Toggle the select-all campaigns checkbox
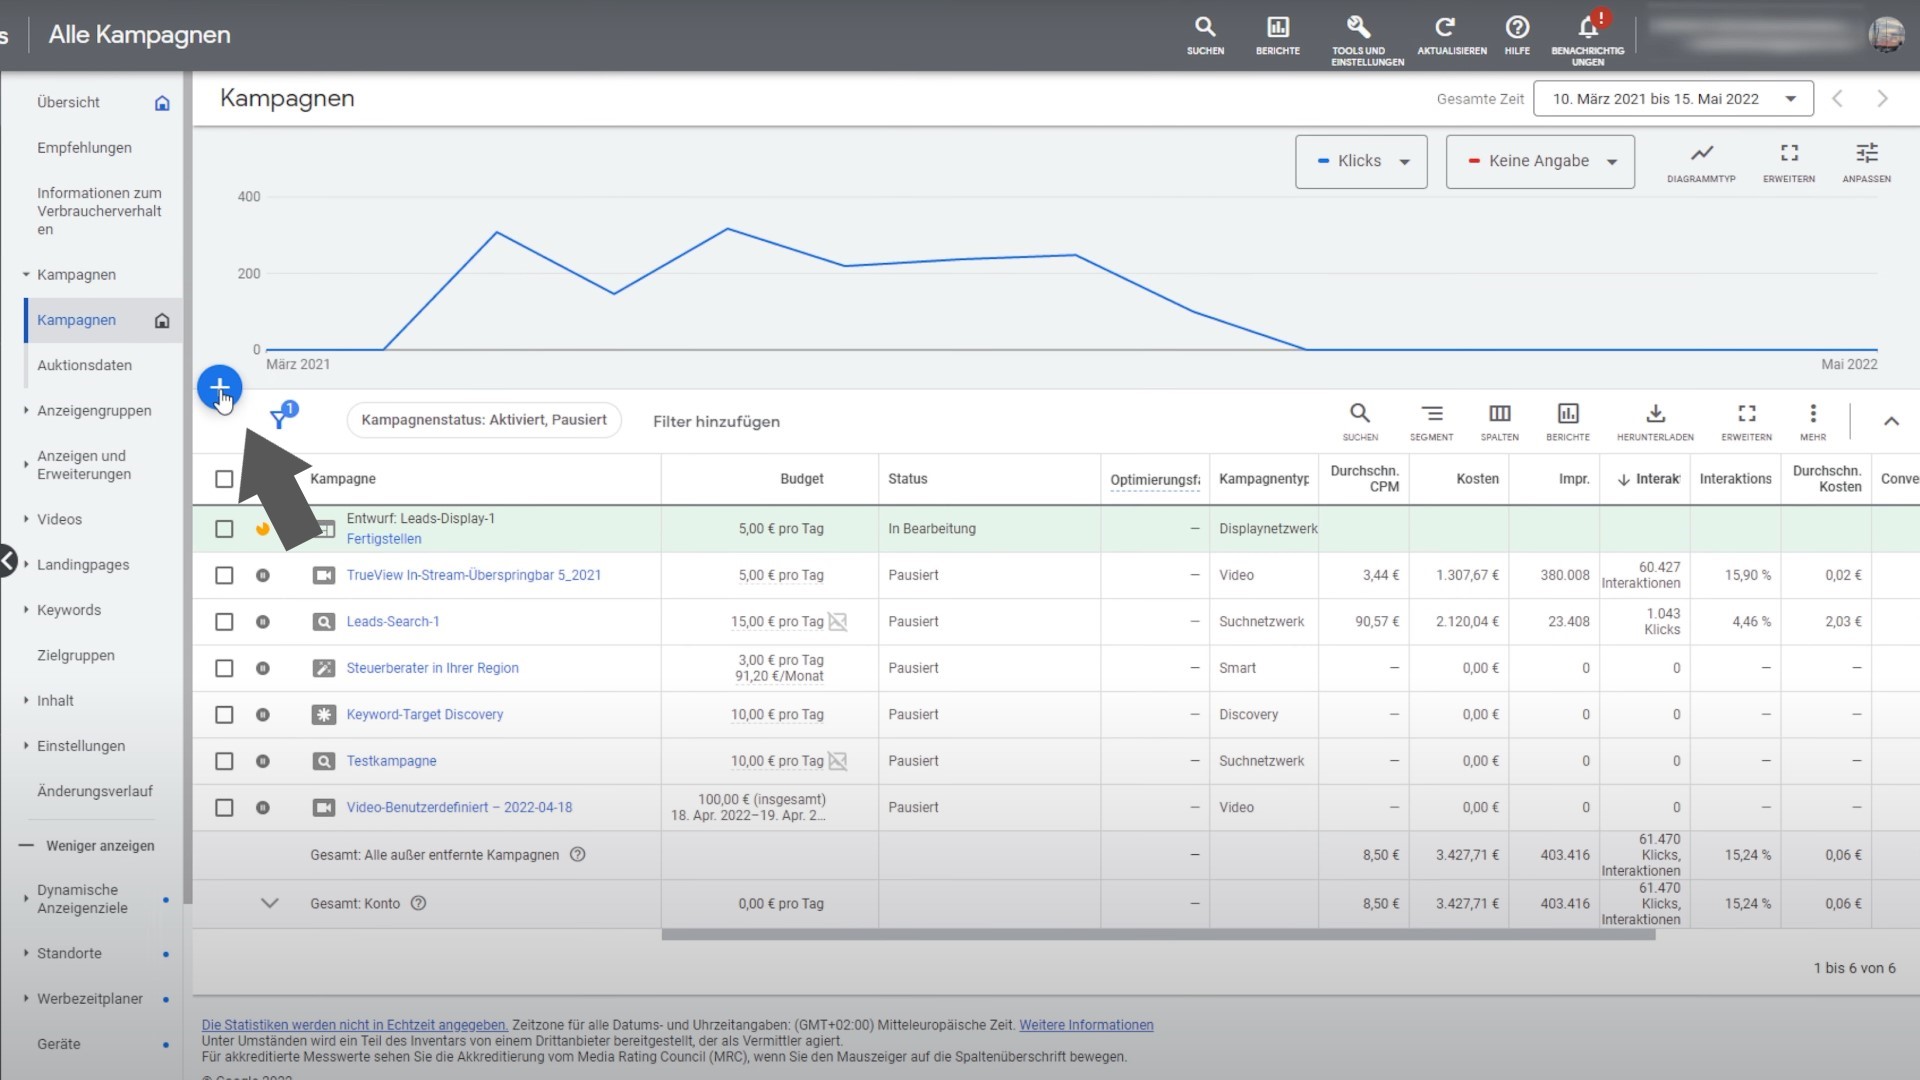This screenshot has height=1080, width=1920. click(x=224, y=479)
